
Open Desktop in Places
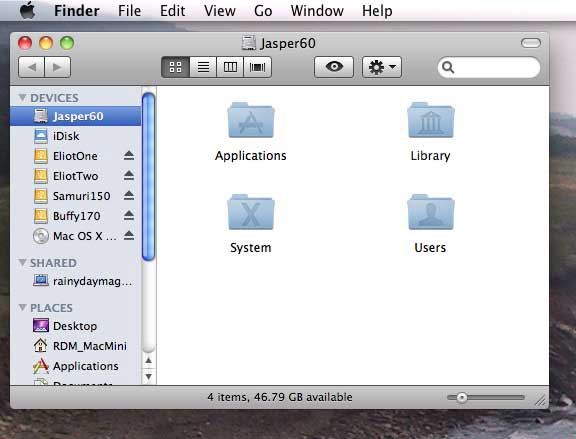[76, 326]
